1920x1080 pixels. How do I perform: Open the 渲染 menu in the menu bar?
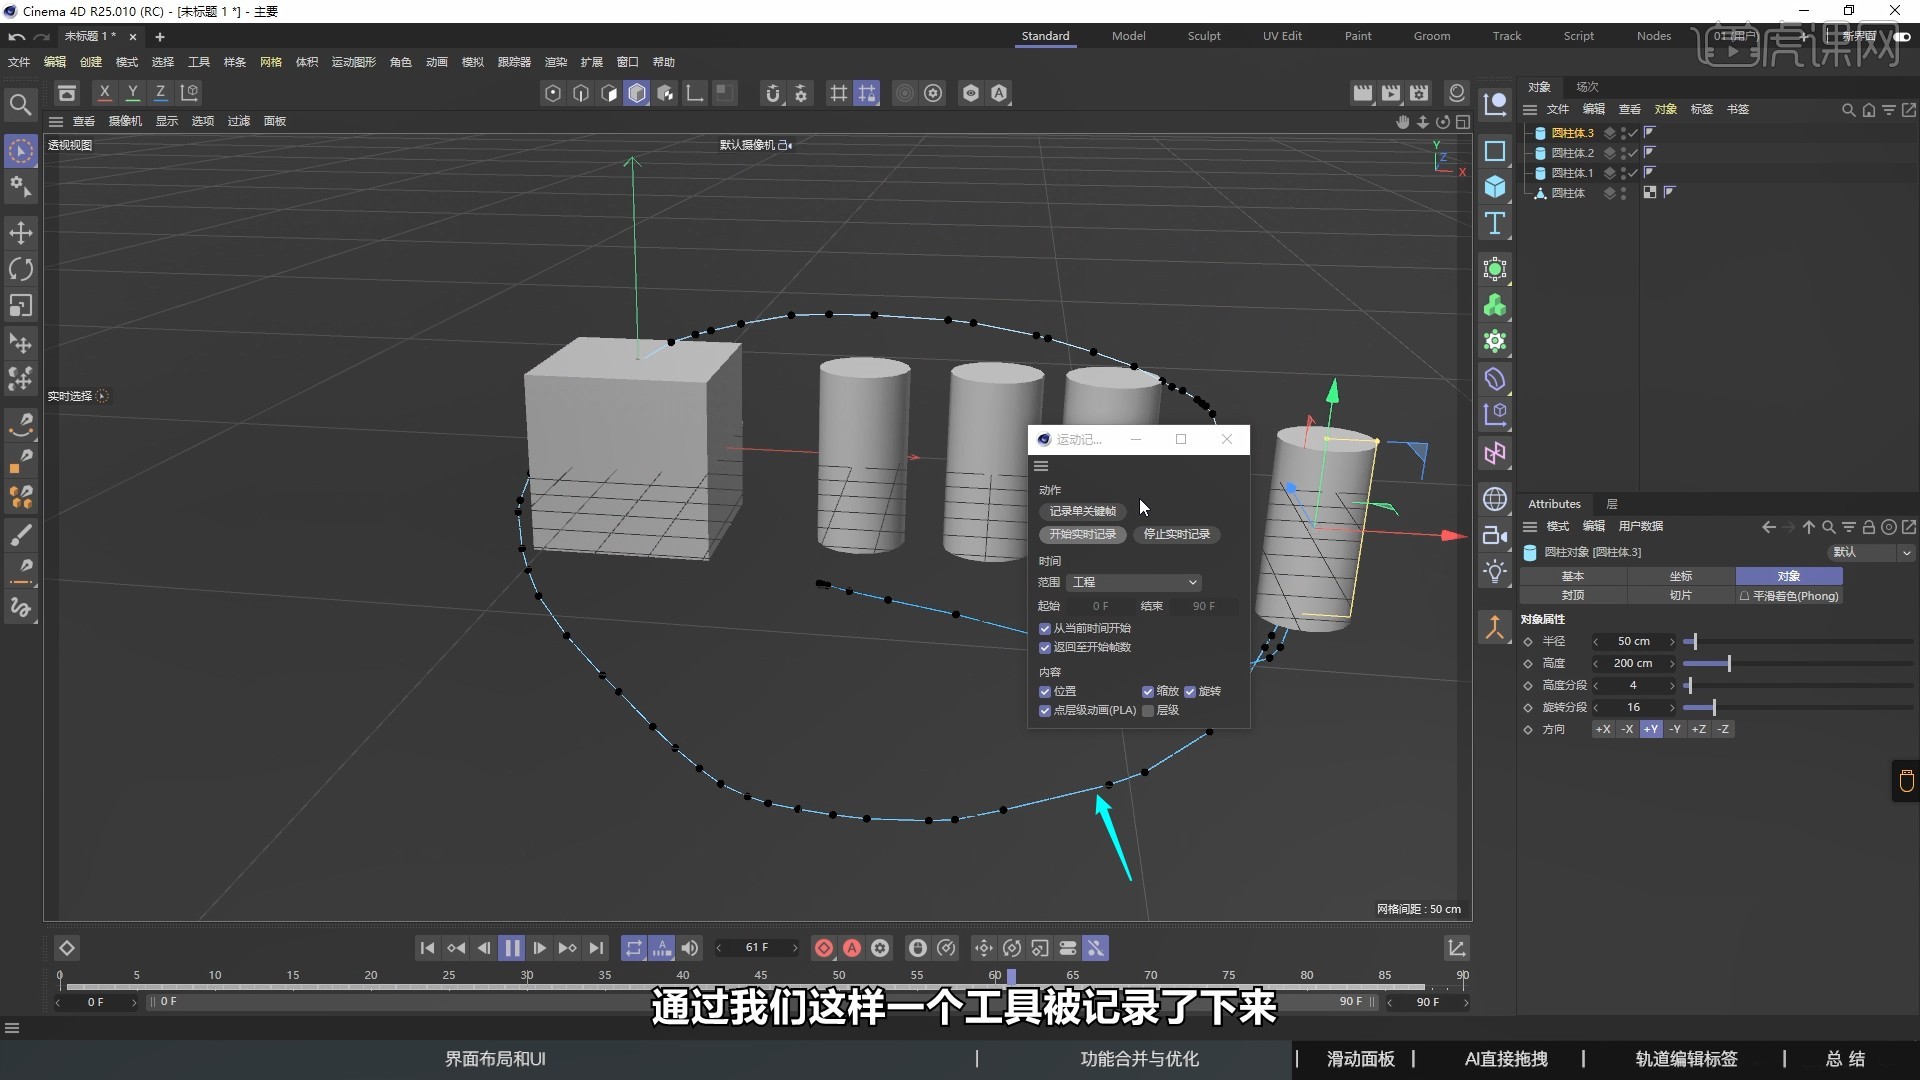point(555,61)
